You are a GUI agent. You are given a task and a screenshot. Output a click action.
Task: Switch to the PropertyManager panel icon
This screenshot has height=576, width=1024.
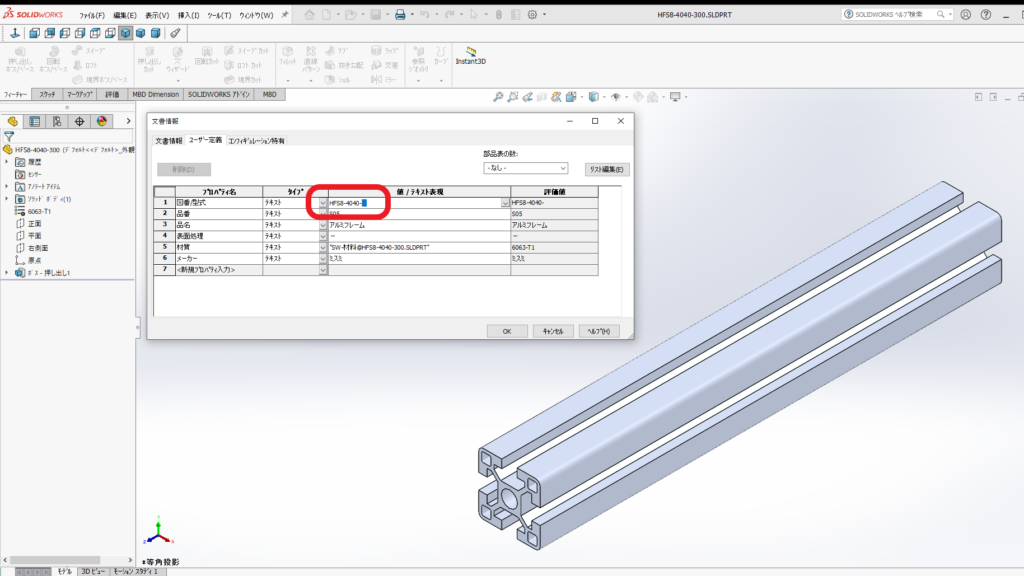click(35, 121)
